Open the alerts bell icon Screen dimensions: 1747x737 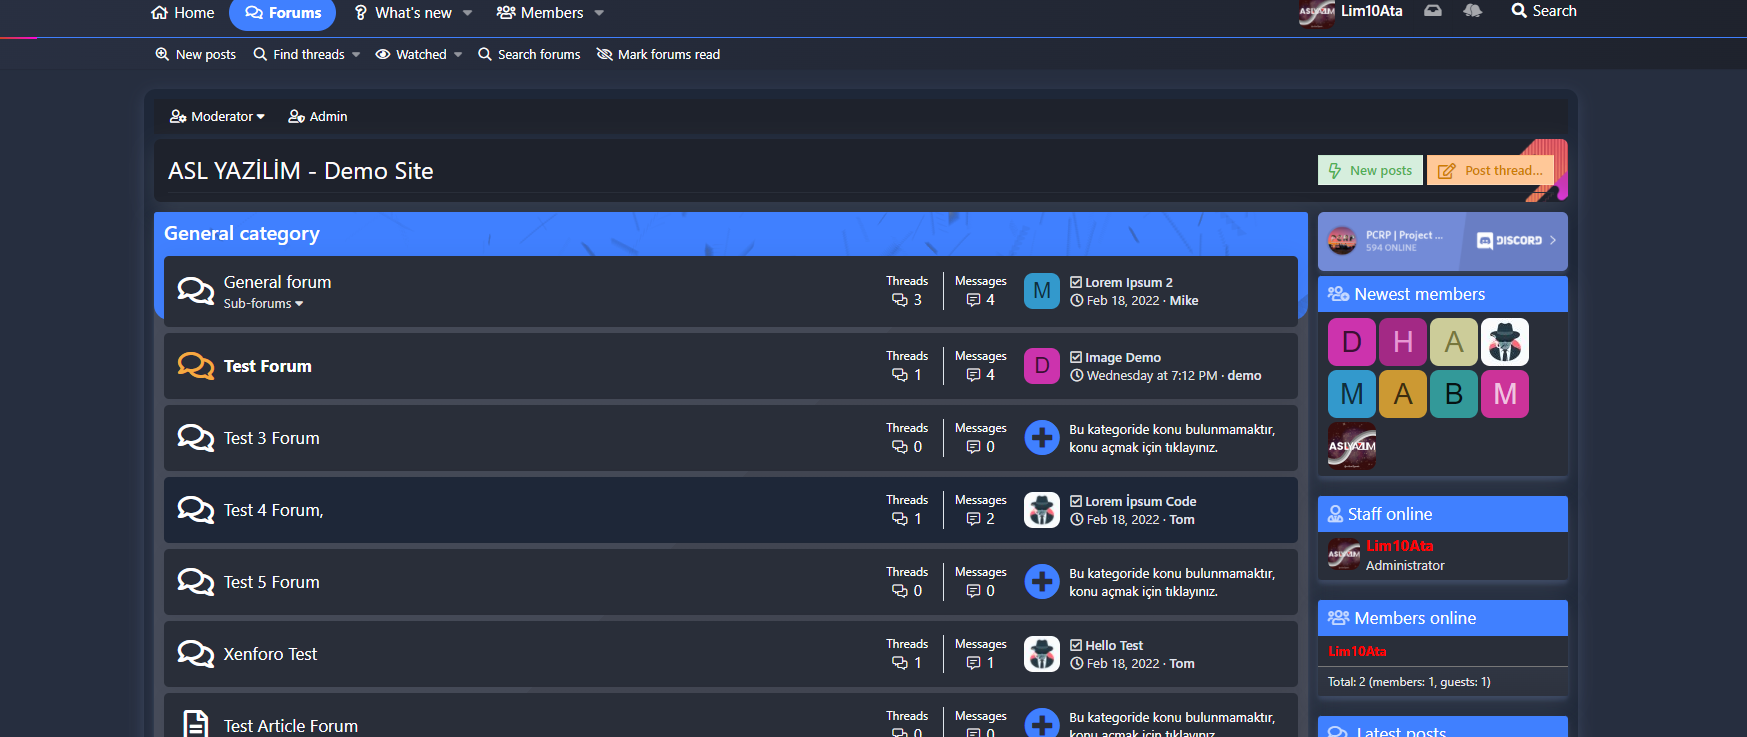1472,11
